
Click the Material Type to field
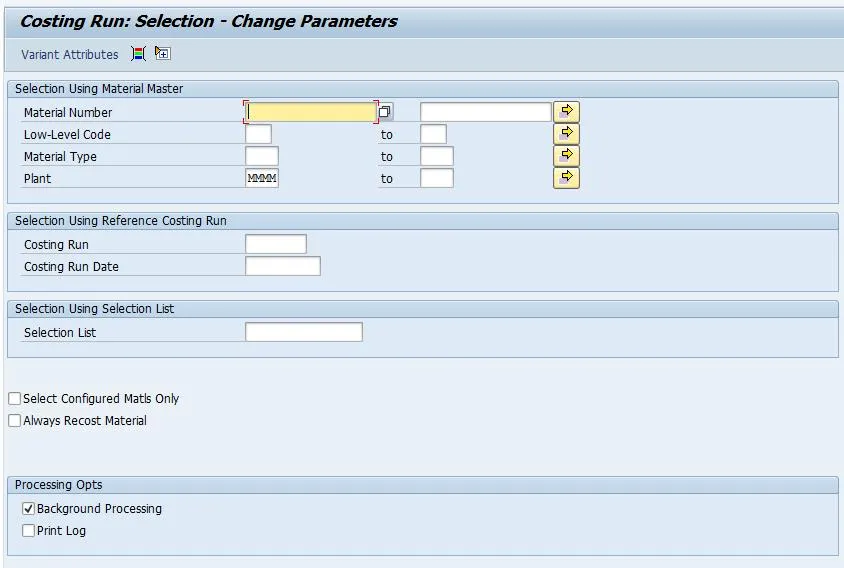point(437,156)
